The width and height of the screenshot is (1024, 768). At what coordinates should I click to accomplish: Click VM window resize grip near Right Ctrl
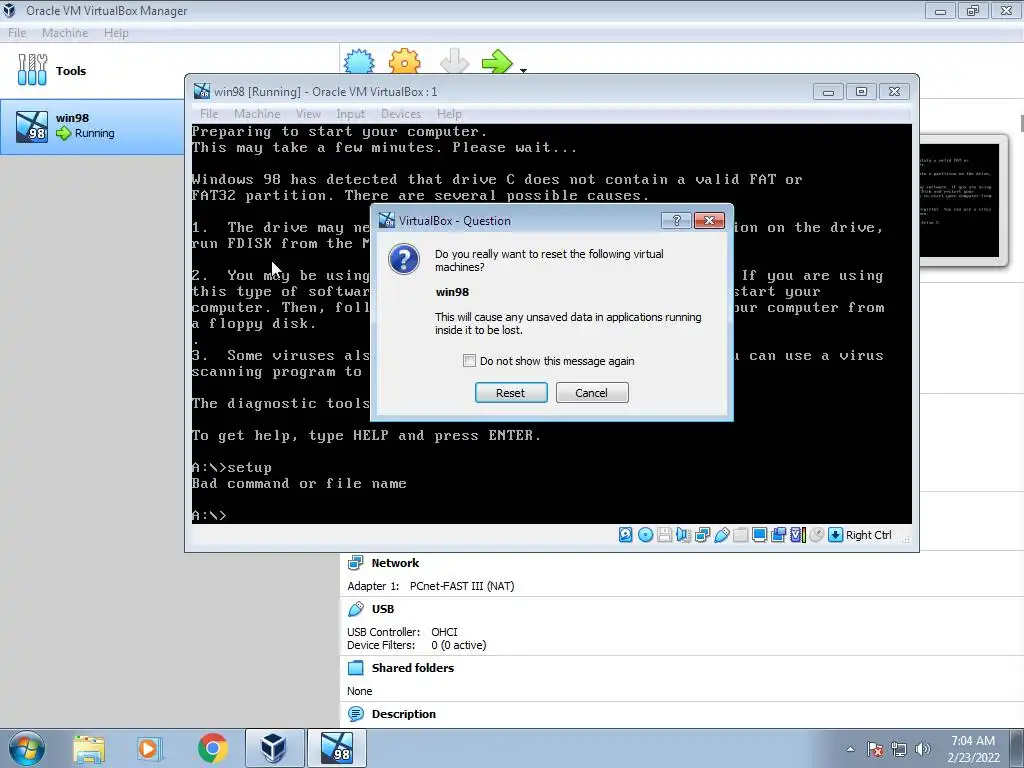906,539
